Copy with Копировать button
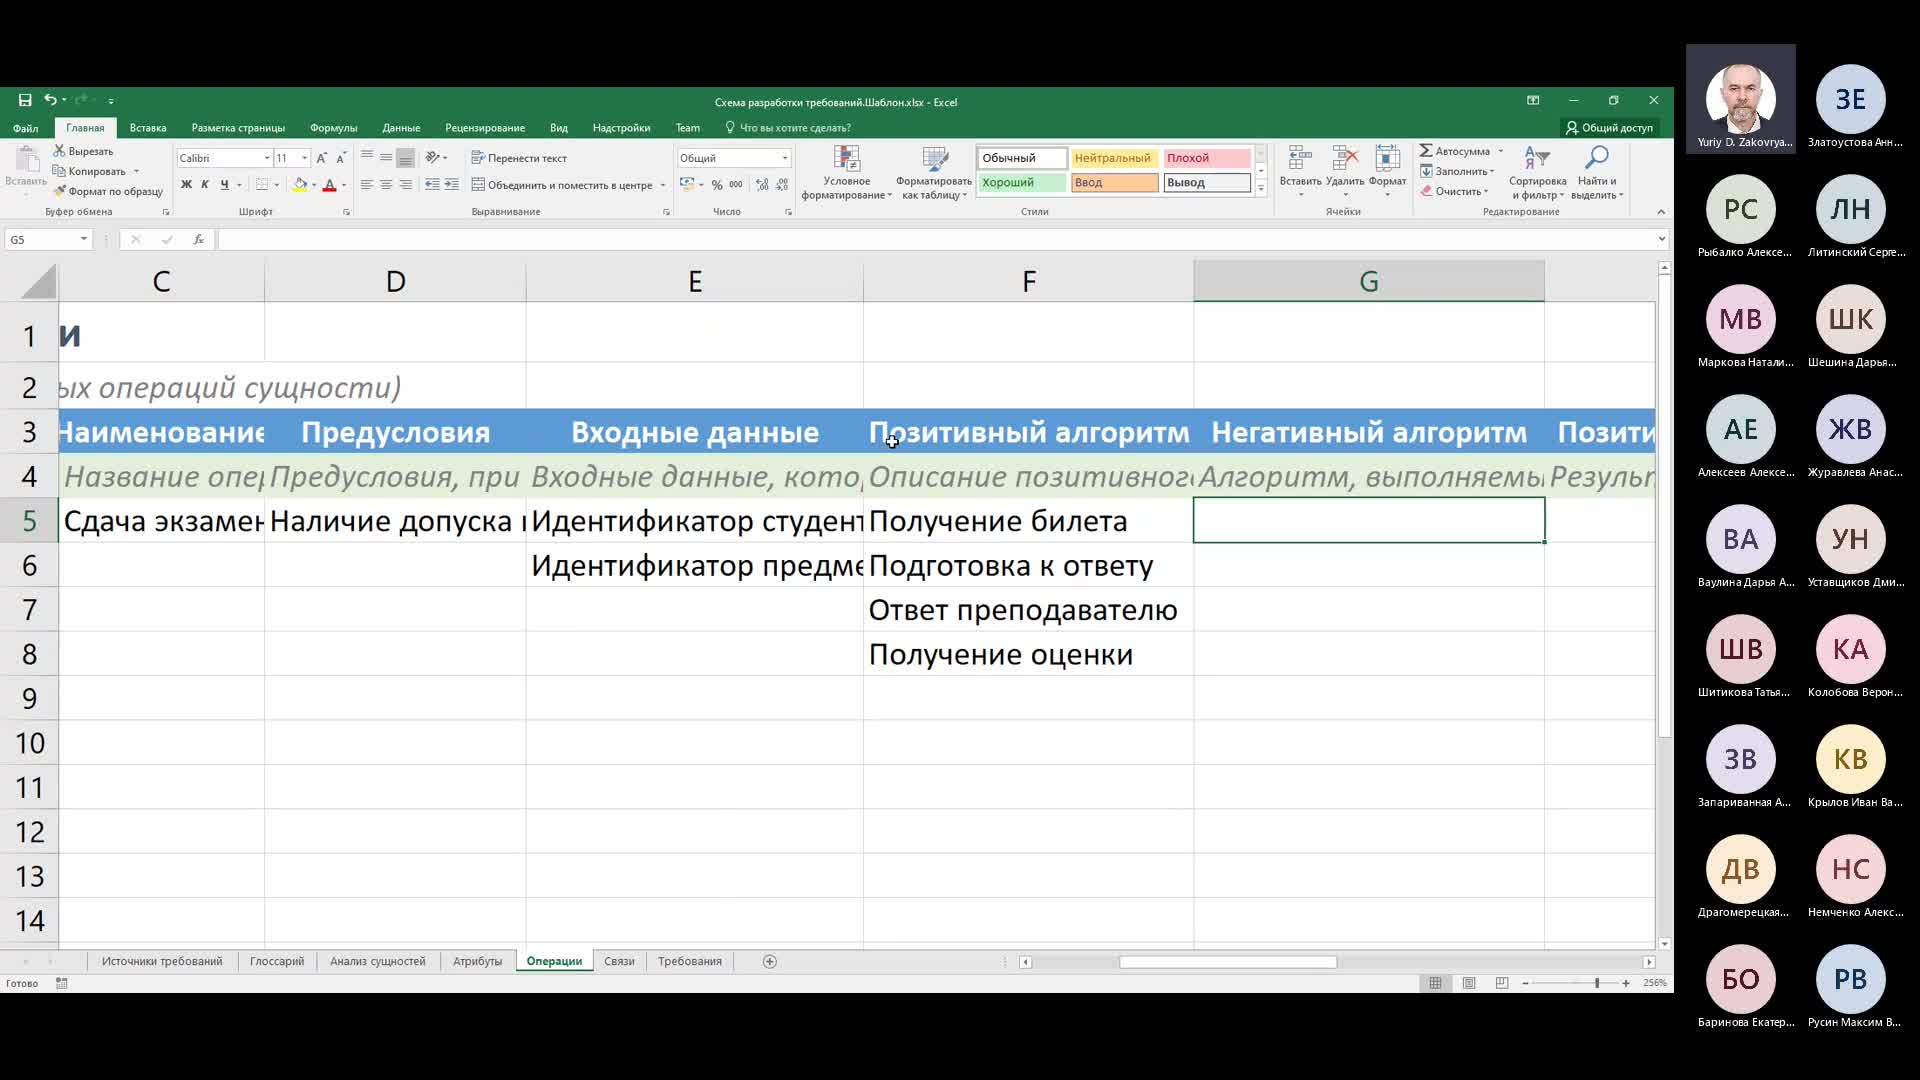The height and width of the screenshot is (1080, 1920). (x=89, y=171)
